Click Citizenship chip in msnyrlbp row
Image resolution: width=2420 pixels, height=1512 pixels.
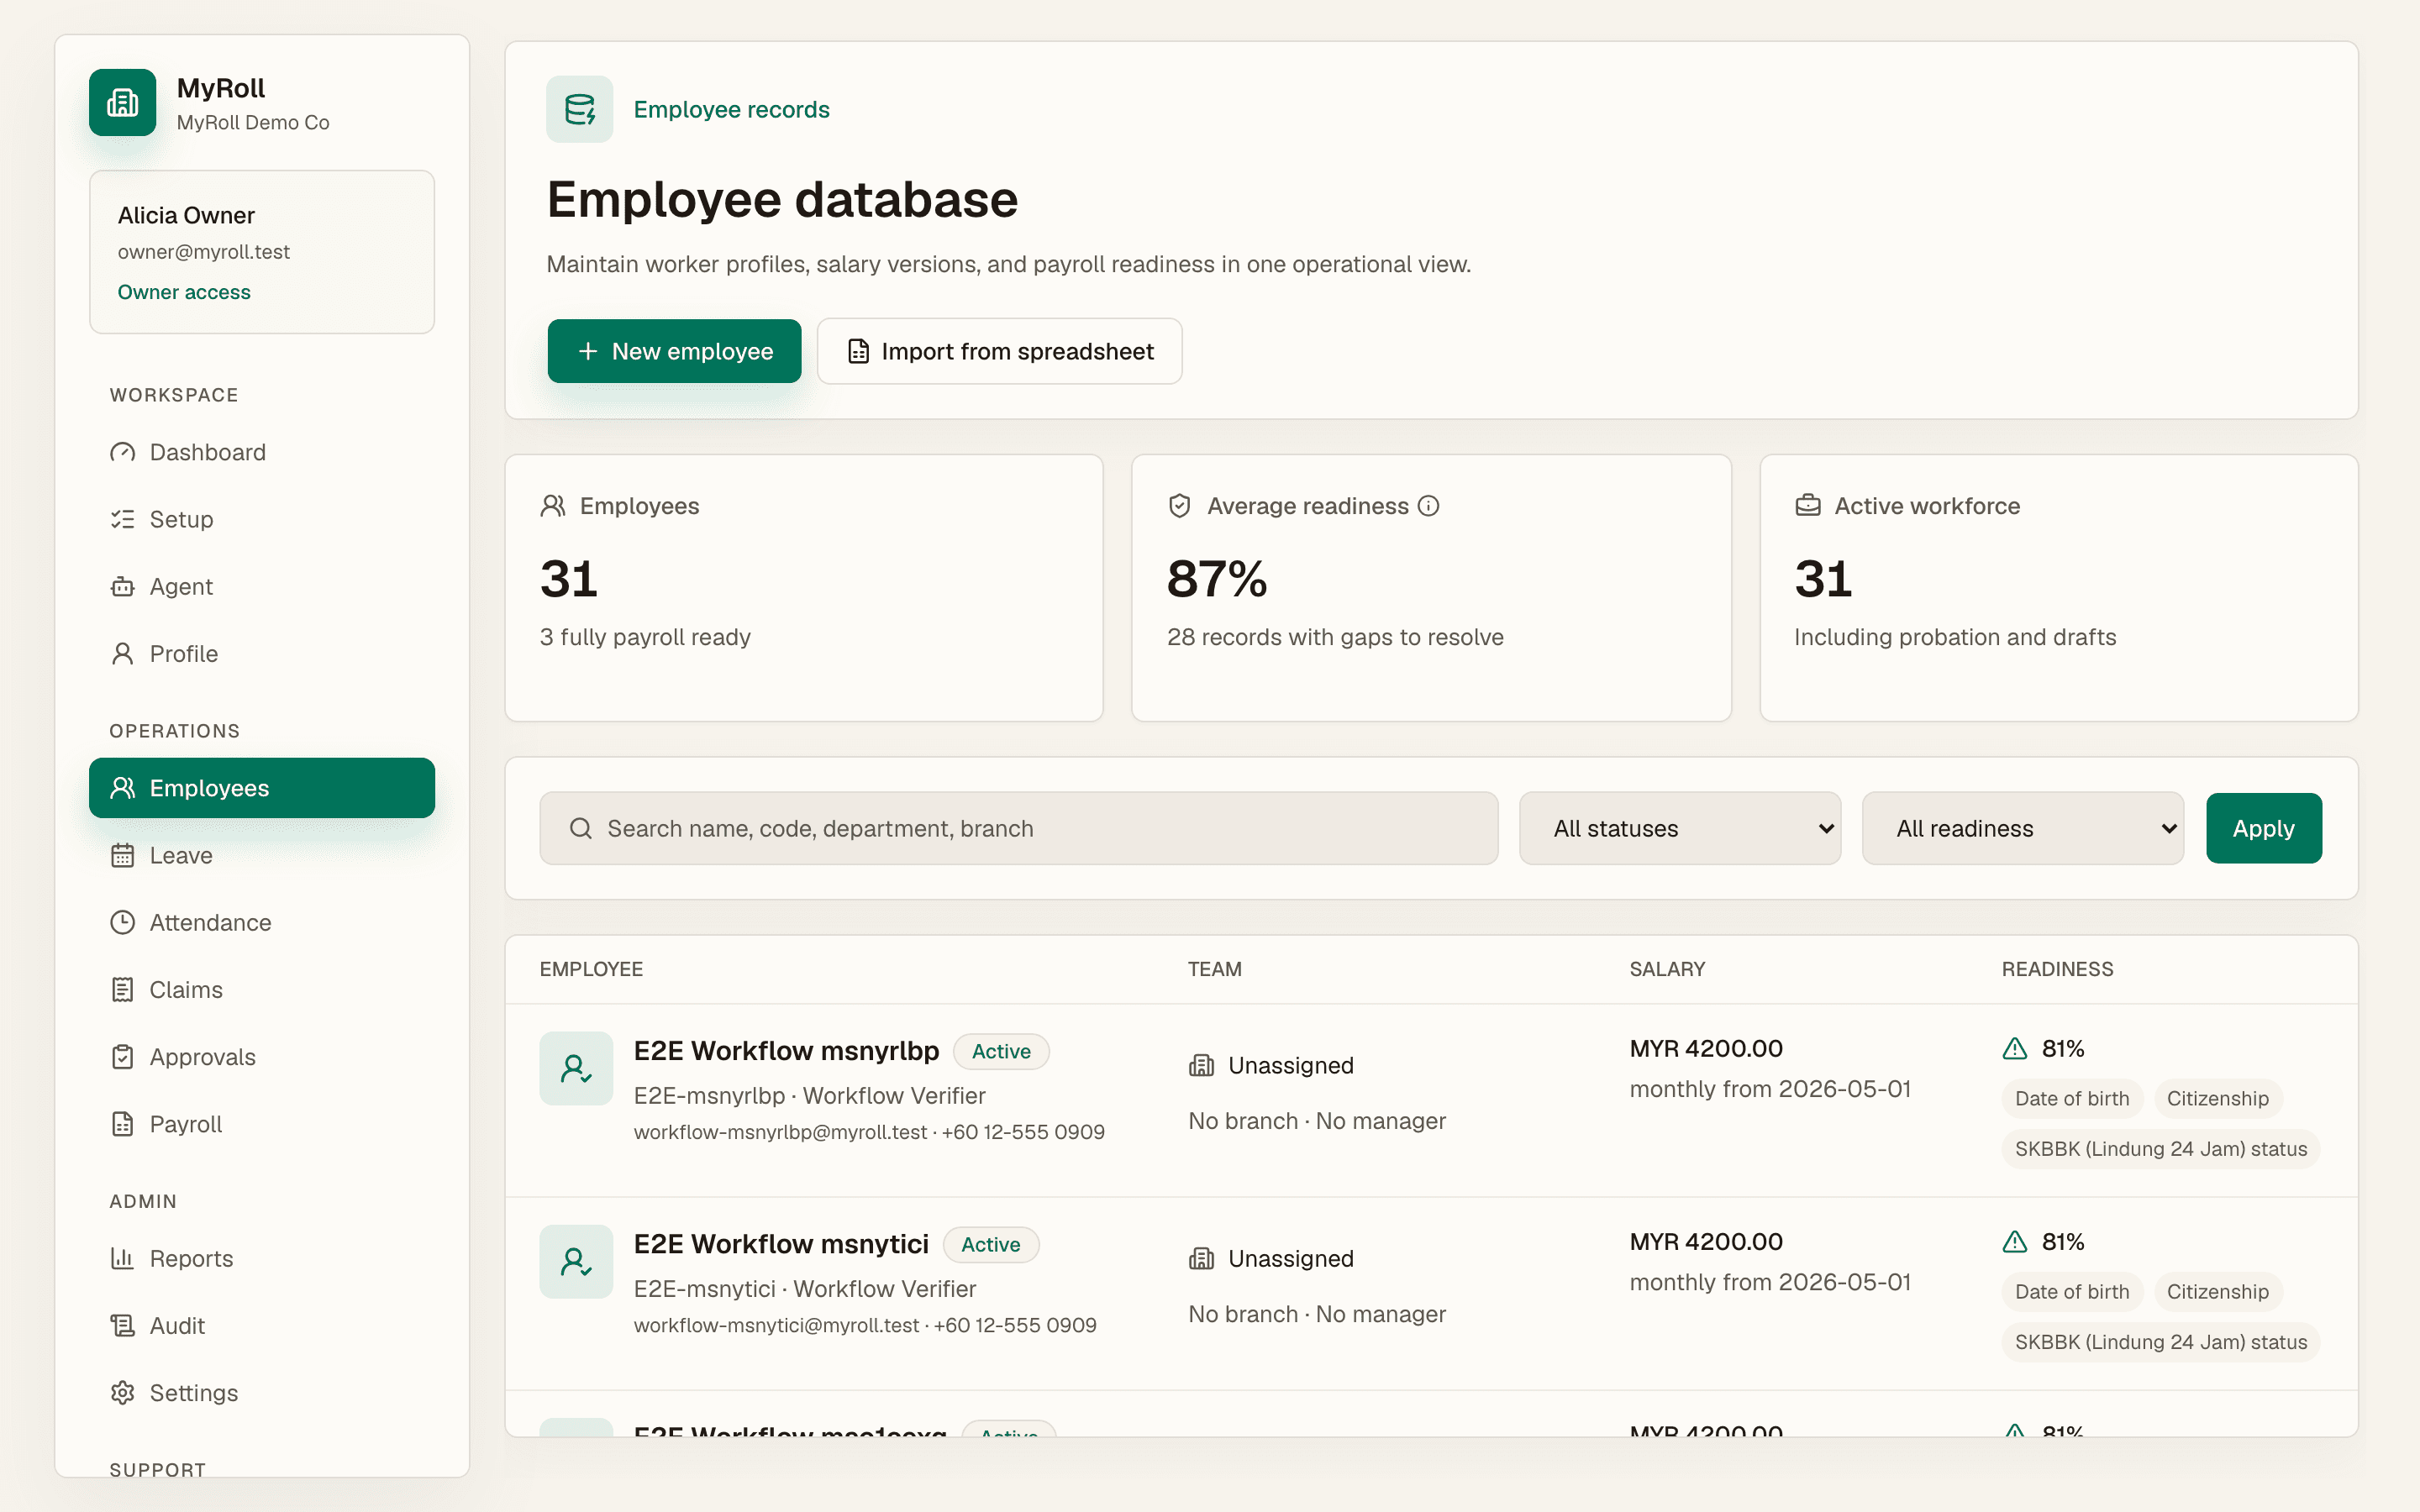click(2218, 1098)
